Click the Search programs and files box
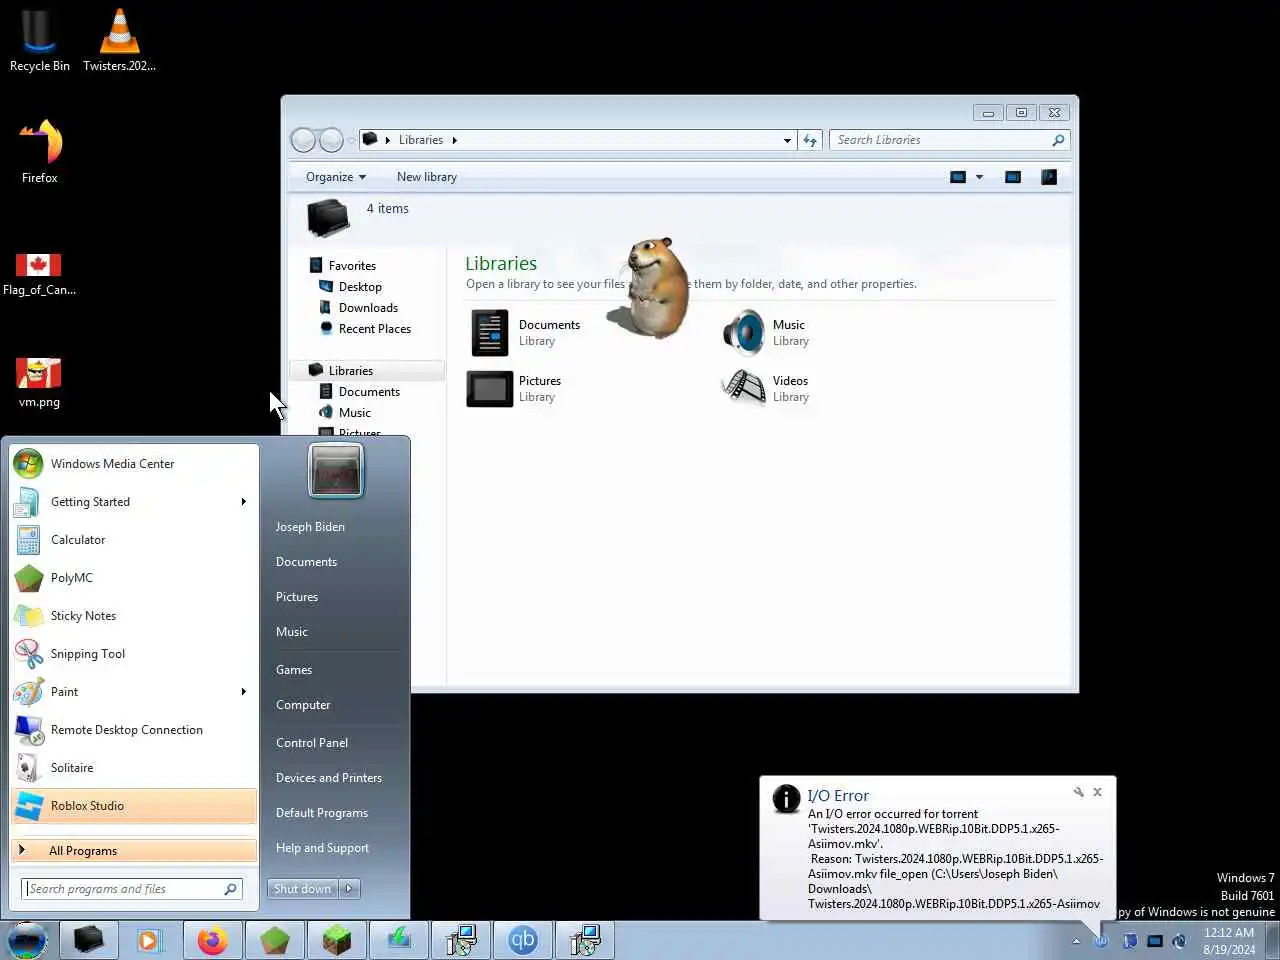Screen dimensions: 1280x960 point(131,889)
